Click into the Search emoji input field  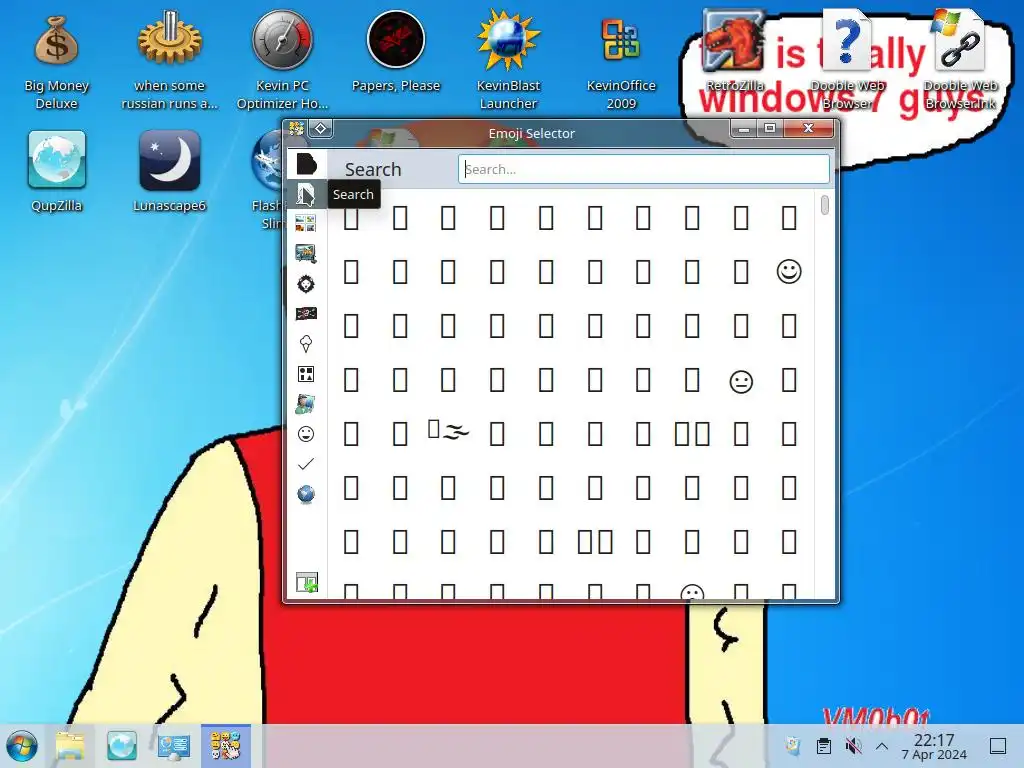click(644, 169)
